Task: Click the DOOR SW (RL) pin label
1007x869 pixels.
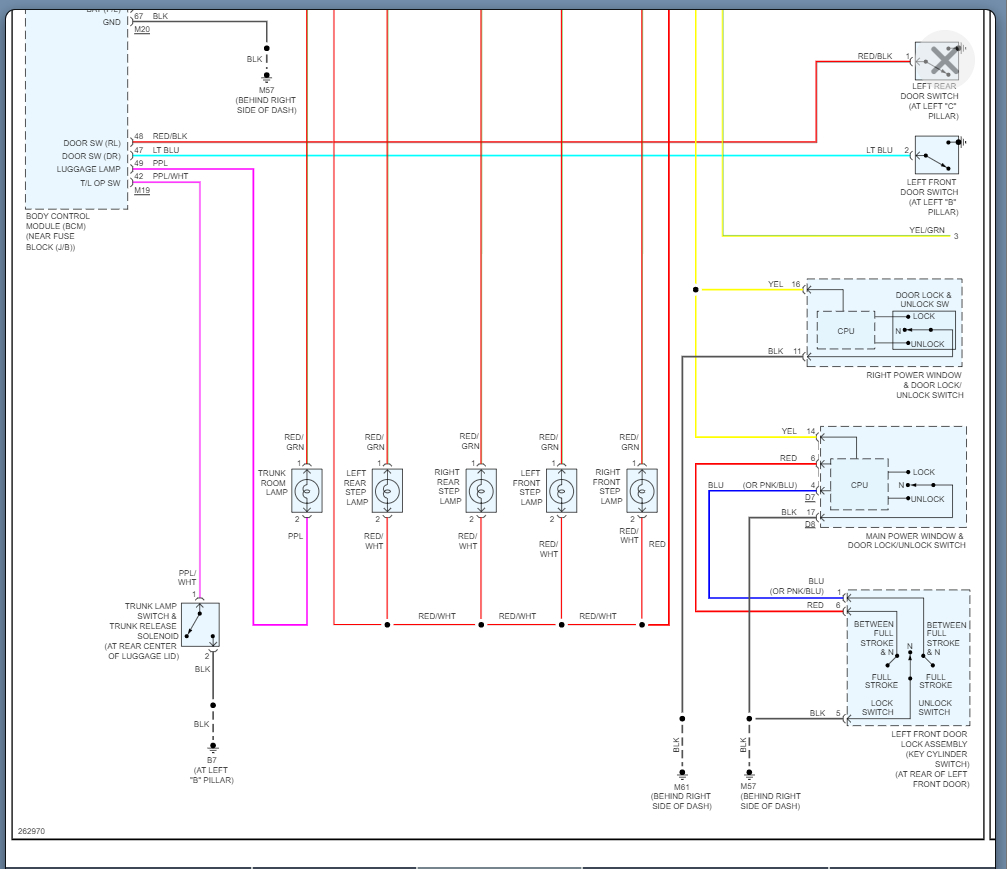Action: coord(92,143)
